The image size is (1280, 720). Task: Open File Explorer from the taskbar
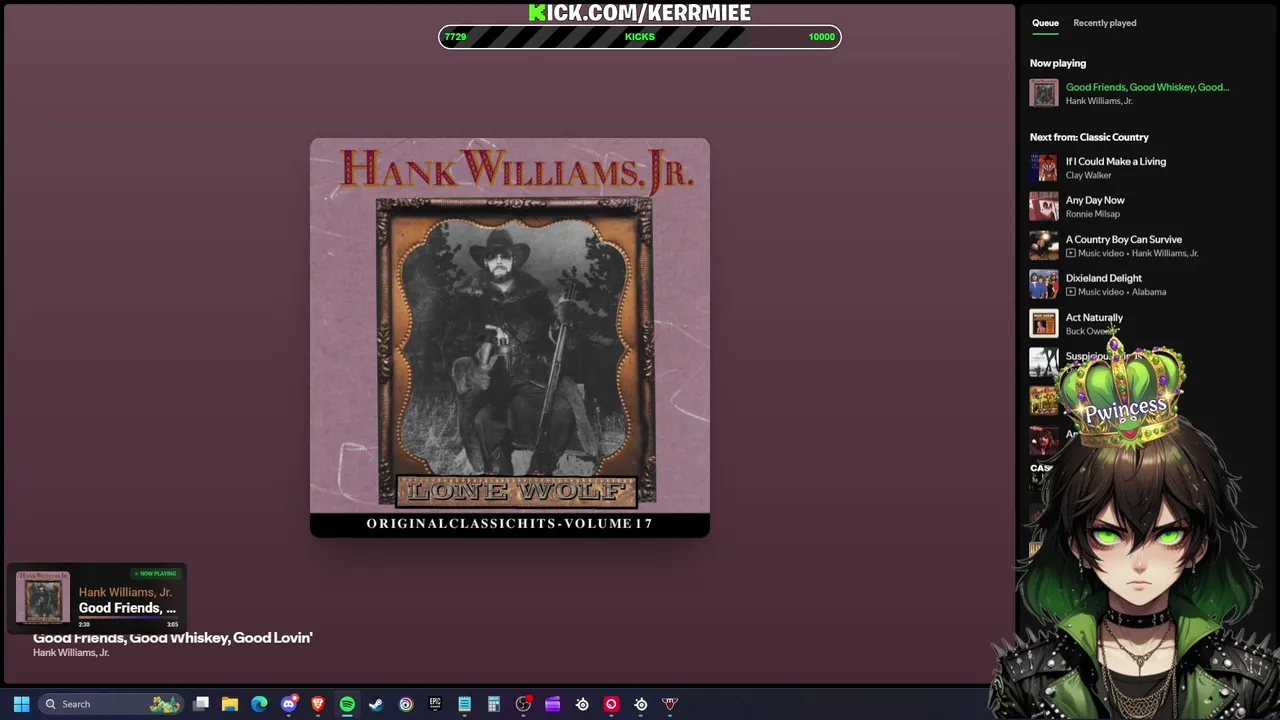(230, 704)
